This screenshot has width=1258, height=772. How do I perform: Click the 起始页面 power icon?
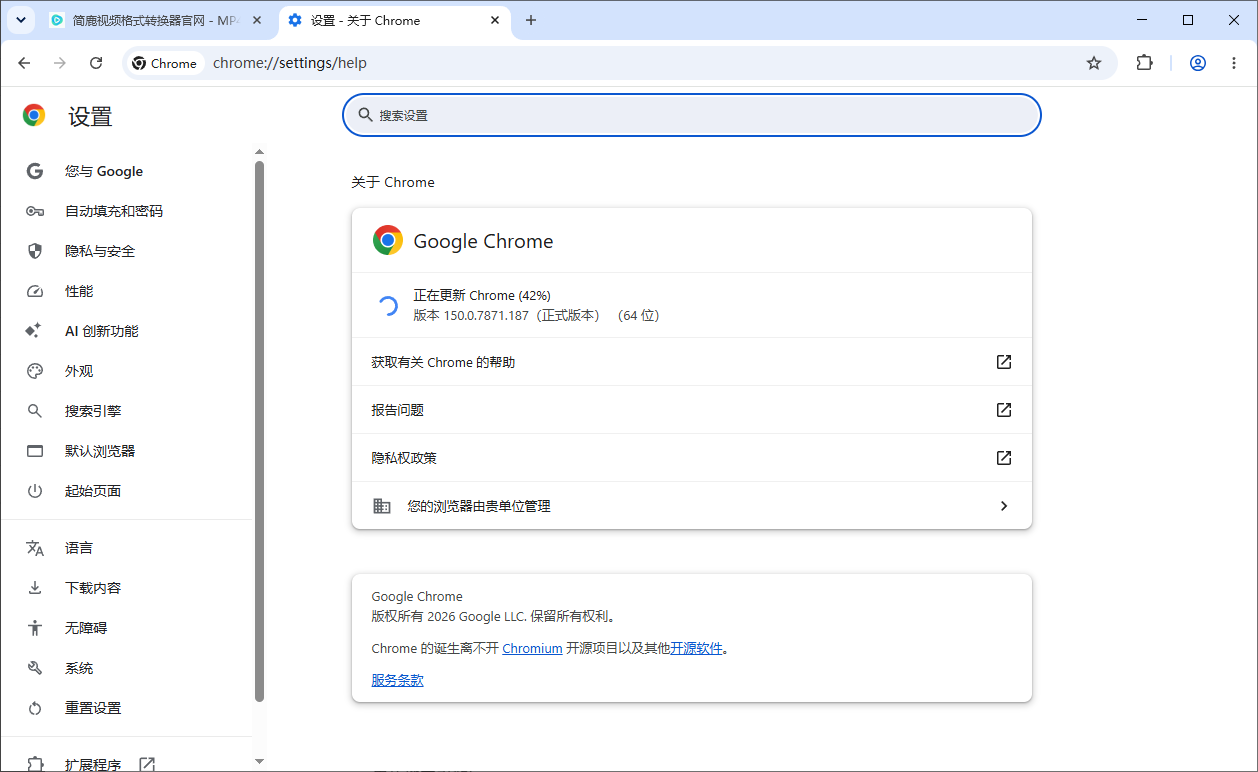[x=35, y=491]
